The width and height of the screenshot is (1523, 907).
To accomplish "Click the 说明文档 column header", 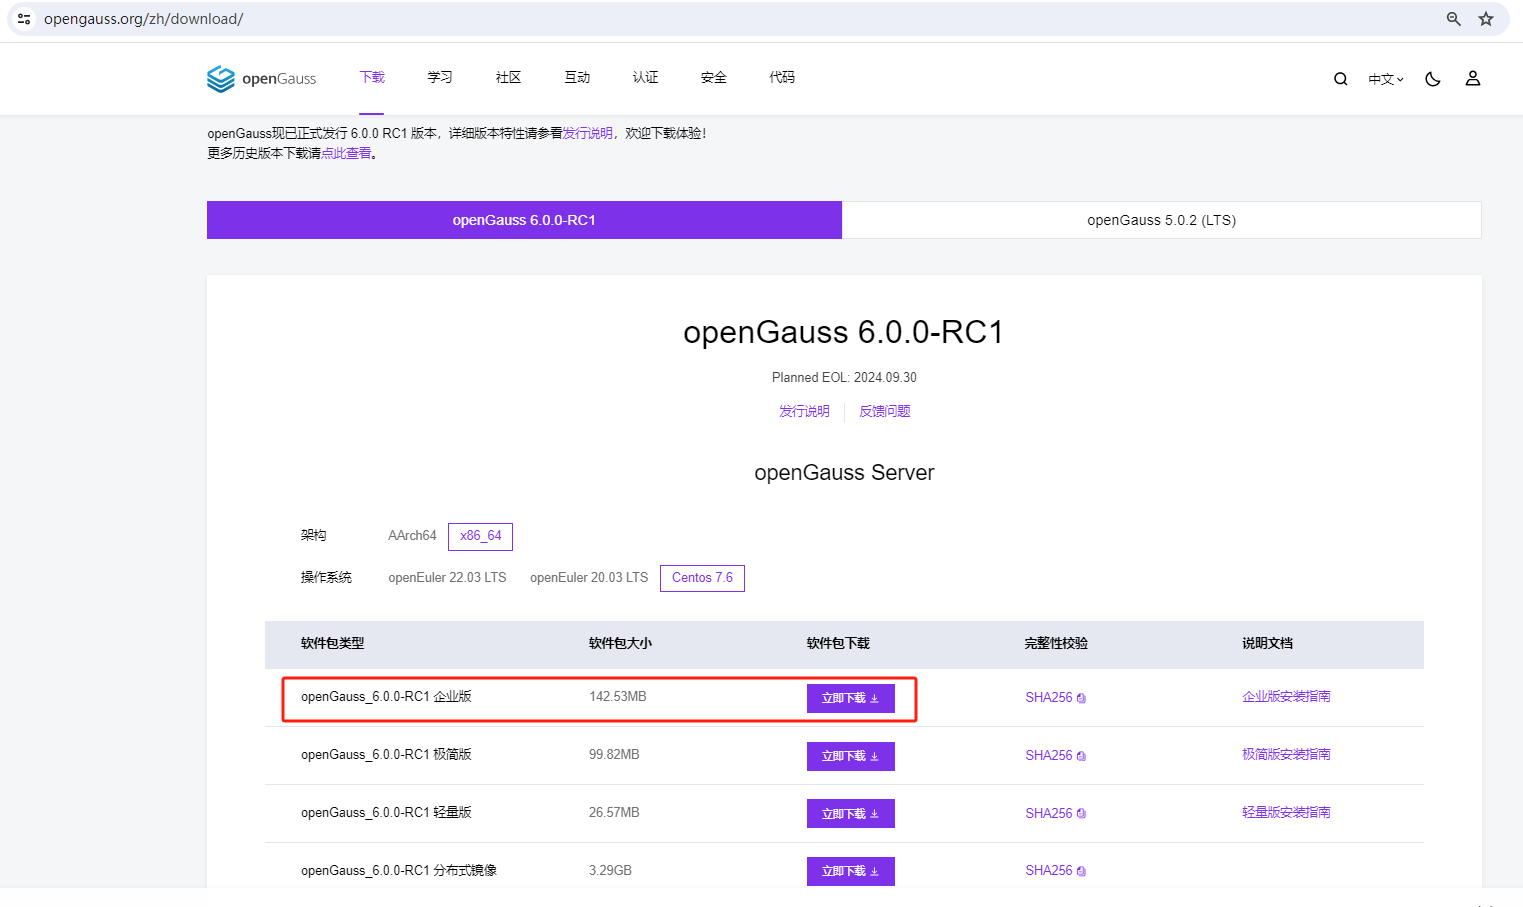I will (1268, 643).
